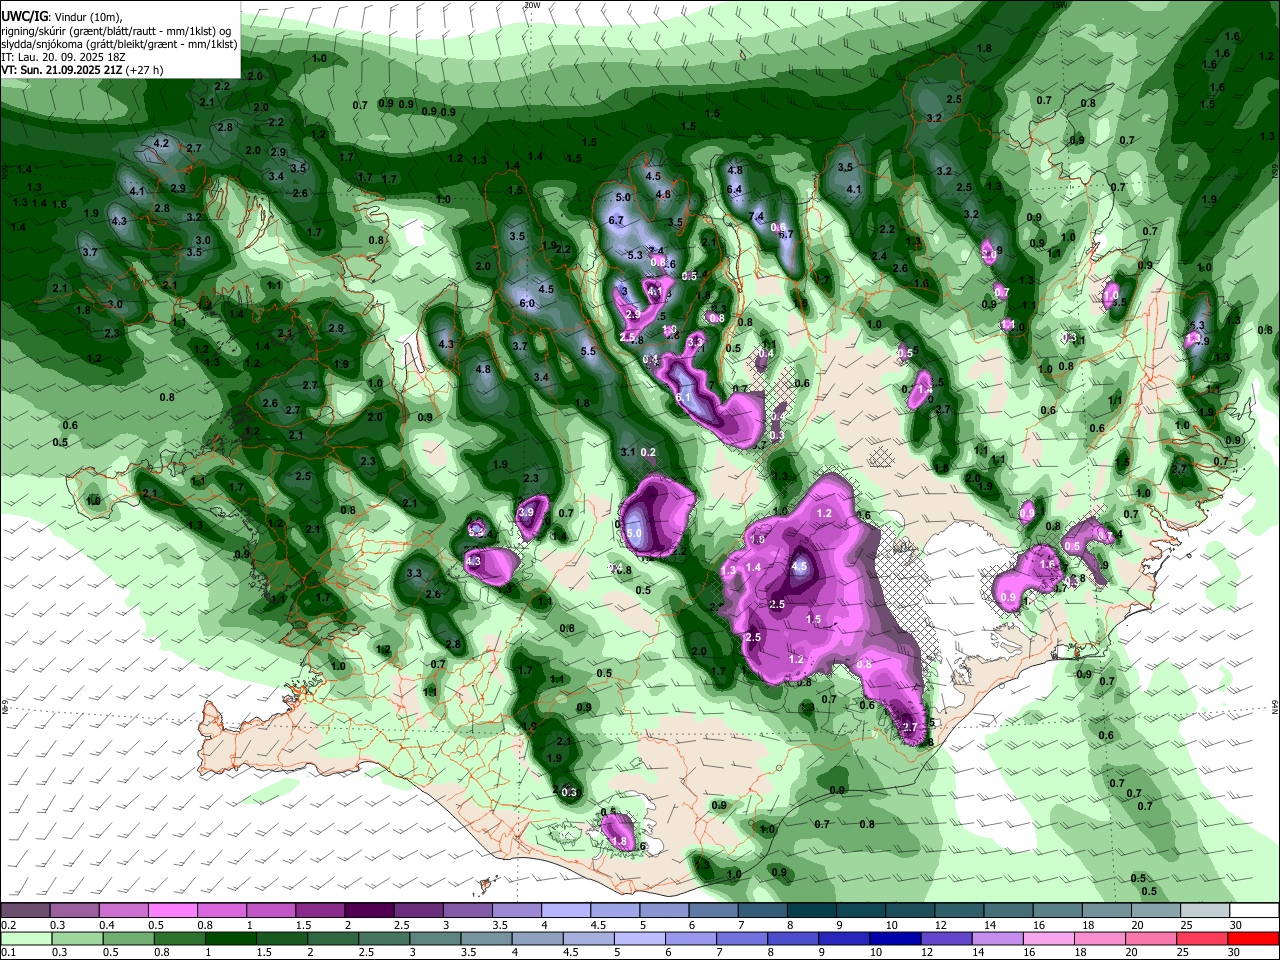Screen dimensions: 1280x960
Task: Click the '0.1' label on the rain scale
Action: pyautogui.click(x=8, y=952)
